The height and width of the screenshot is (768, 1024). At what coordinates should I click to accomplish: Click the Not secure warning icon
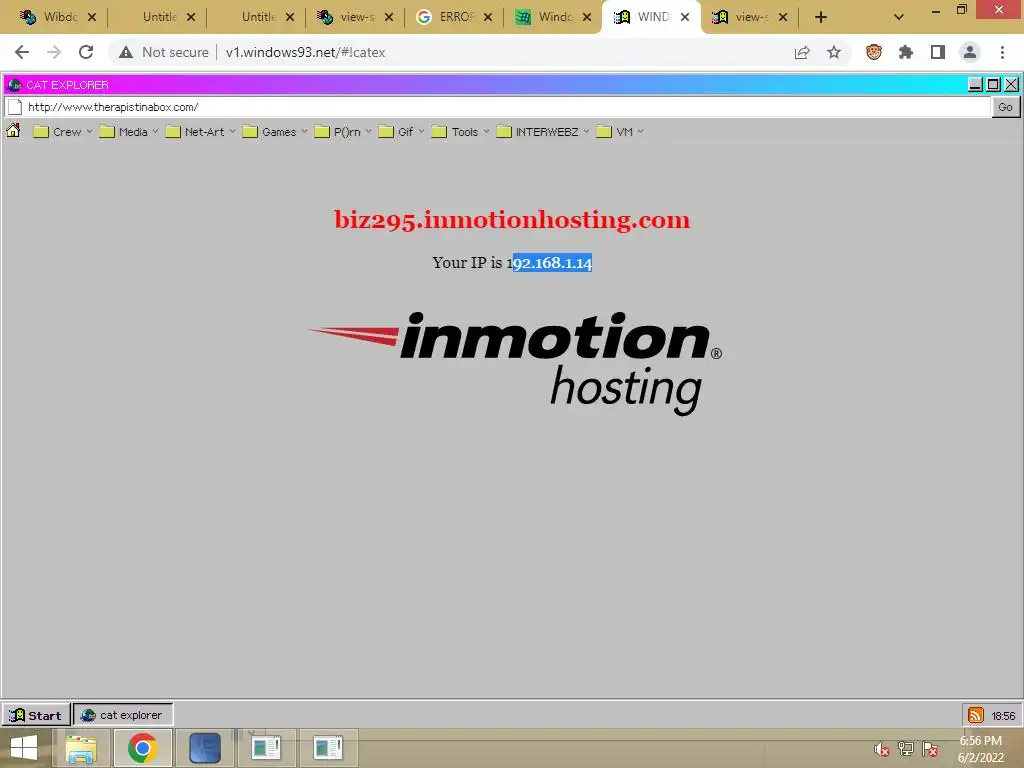coord(126,52)
